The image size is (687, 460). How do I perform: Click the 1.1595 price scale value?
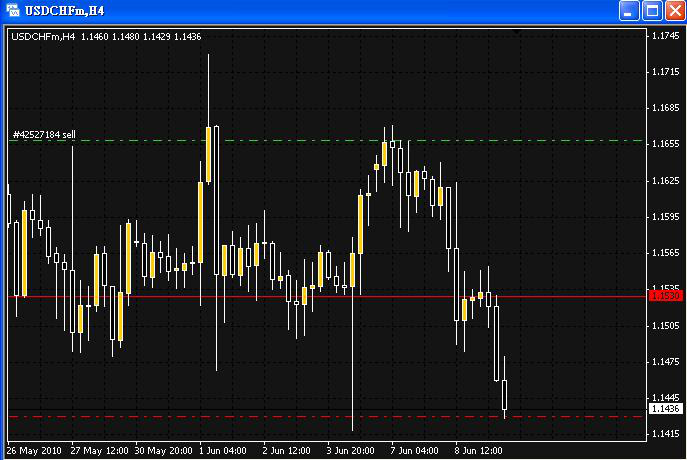pyautogui.click(x=666, y=217)
